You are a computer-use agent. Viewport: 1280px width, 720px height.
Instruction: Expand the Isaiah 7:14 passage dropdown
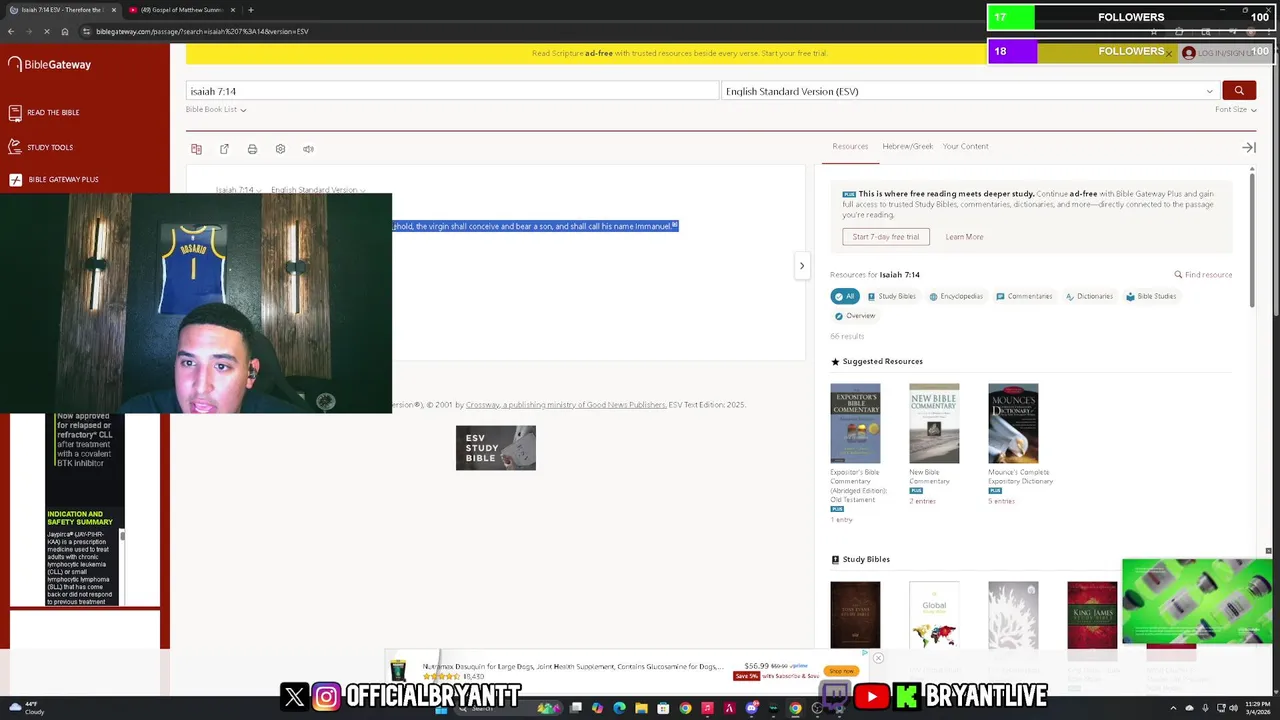point(239,190)
